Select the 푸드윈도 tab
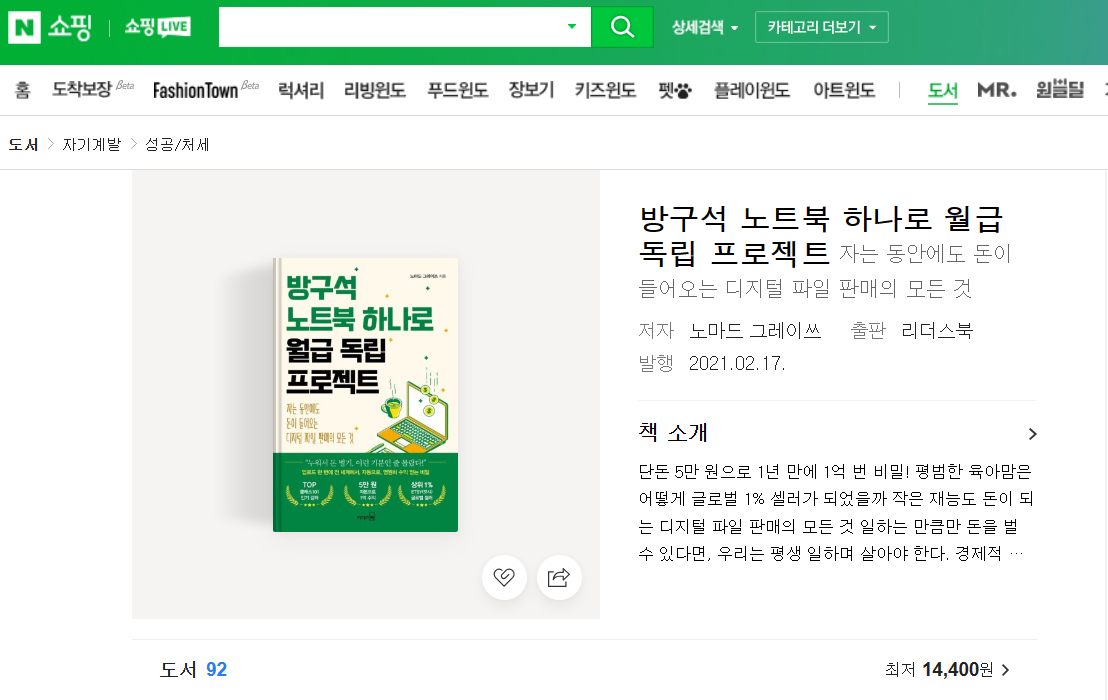This screenshot has width=1108, height=700. [457, 90]
